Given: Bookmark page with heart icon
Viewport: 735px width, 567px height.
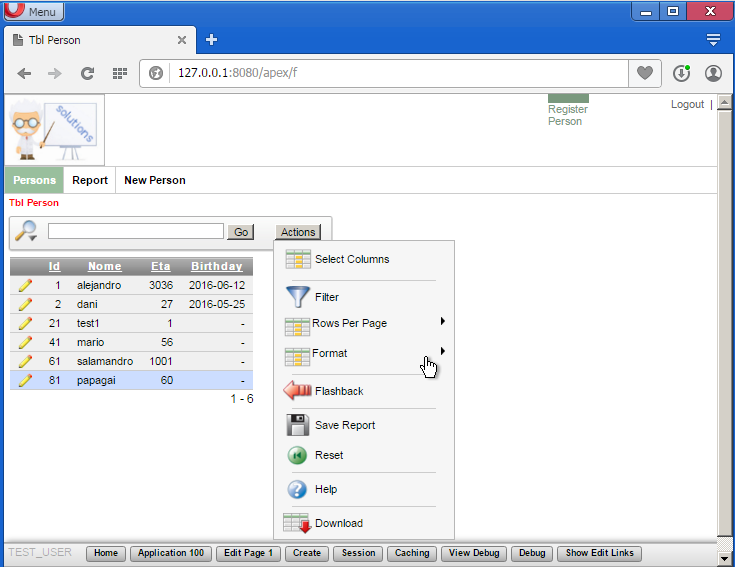Looking at the screenshot, I should [645, 73].
